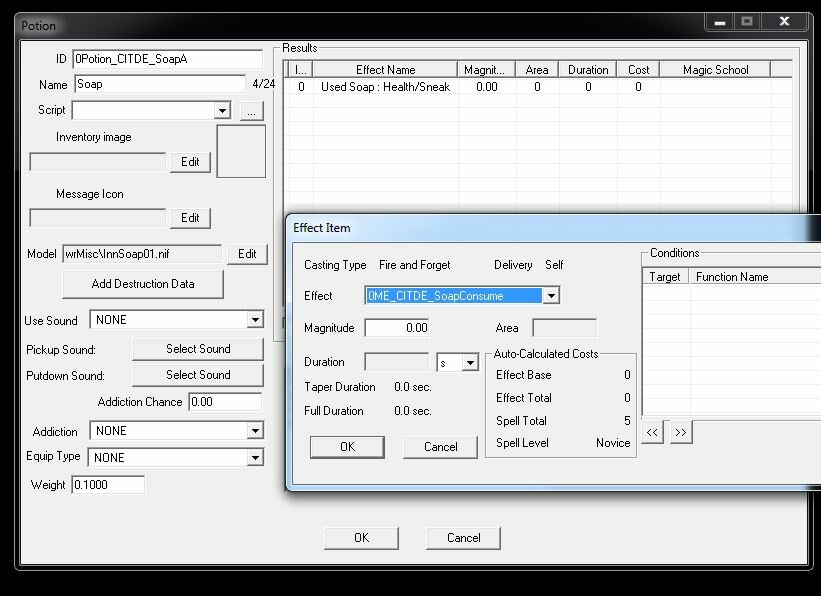Expand the Effect combo box
The image size is (821, 596).
coord(550,296)
